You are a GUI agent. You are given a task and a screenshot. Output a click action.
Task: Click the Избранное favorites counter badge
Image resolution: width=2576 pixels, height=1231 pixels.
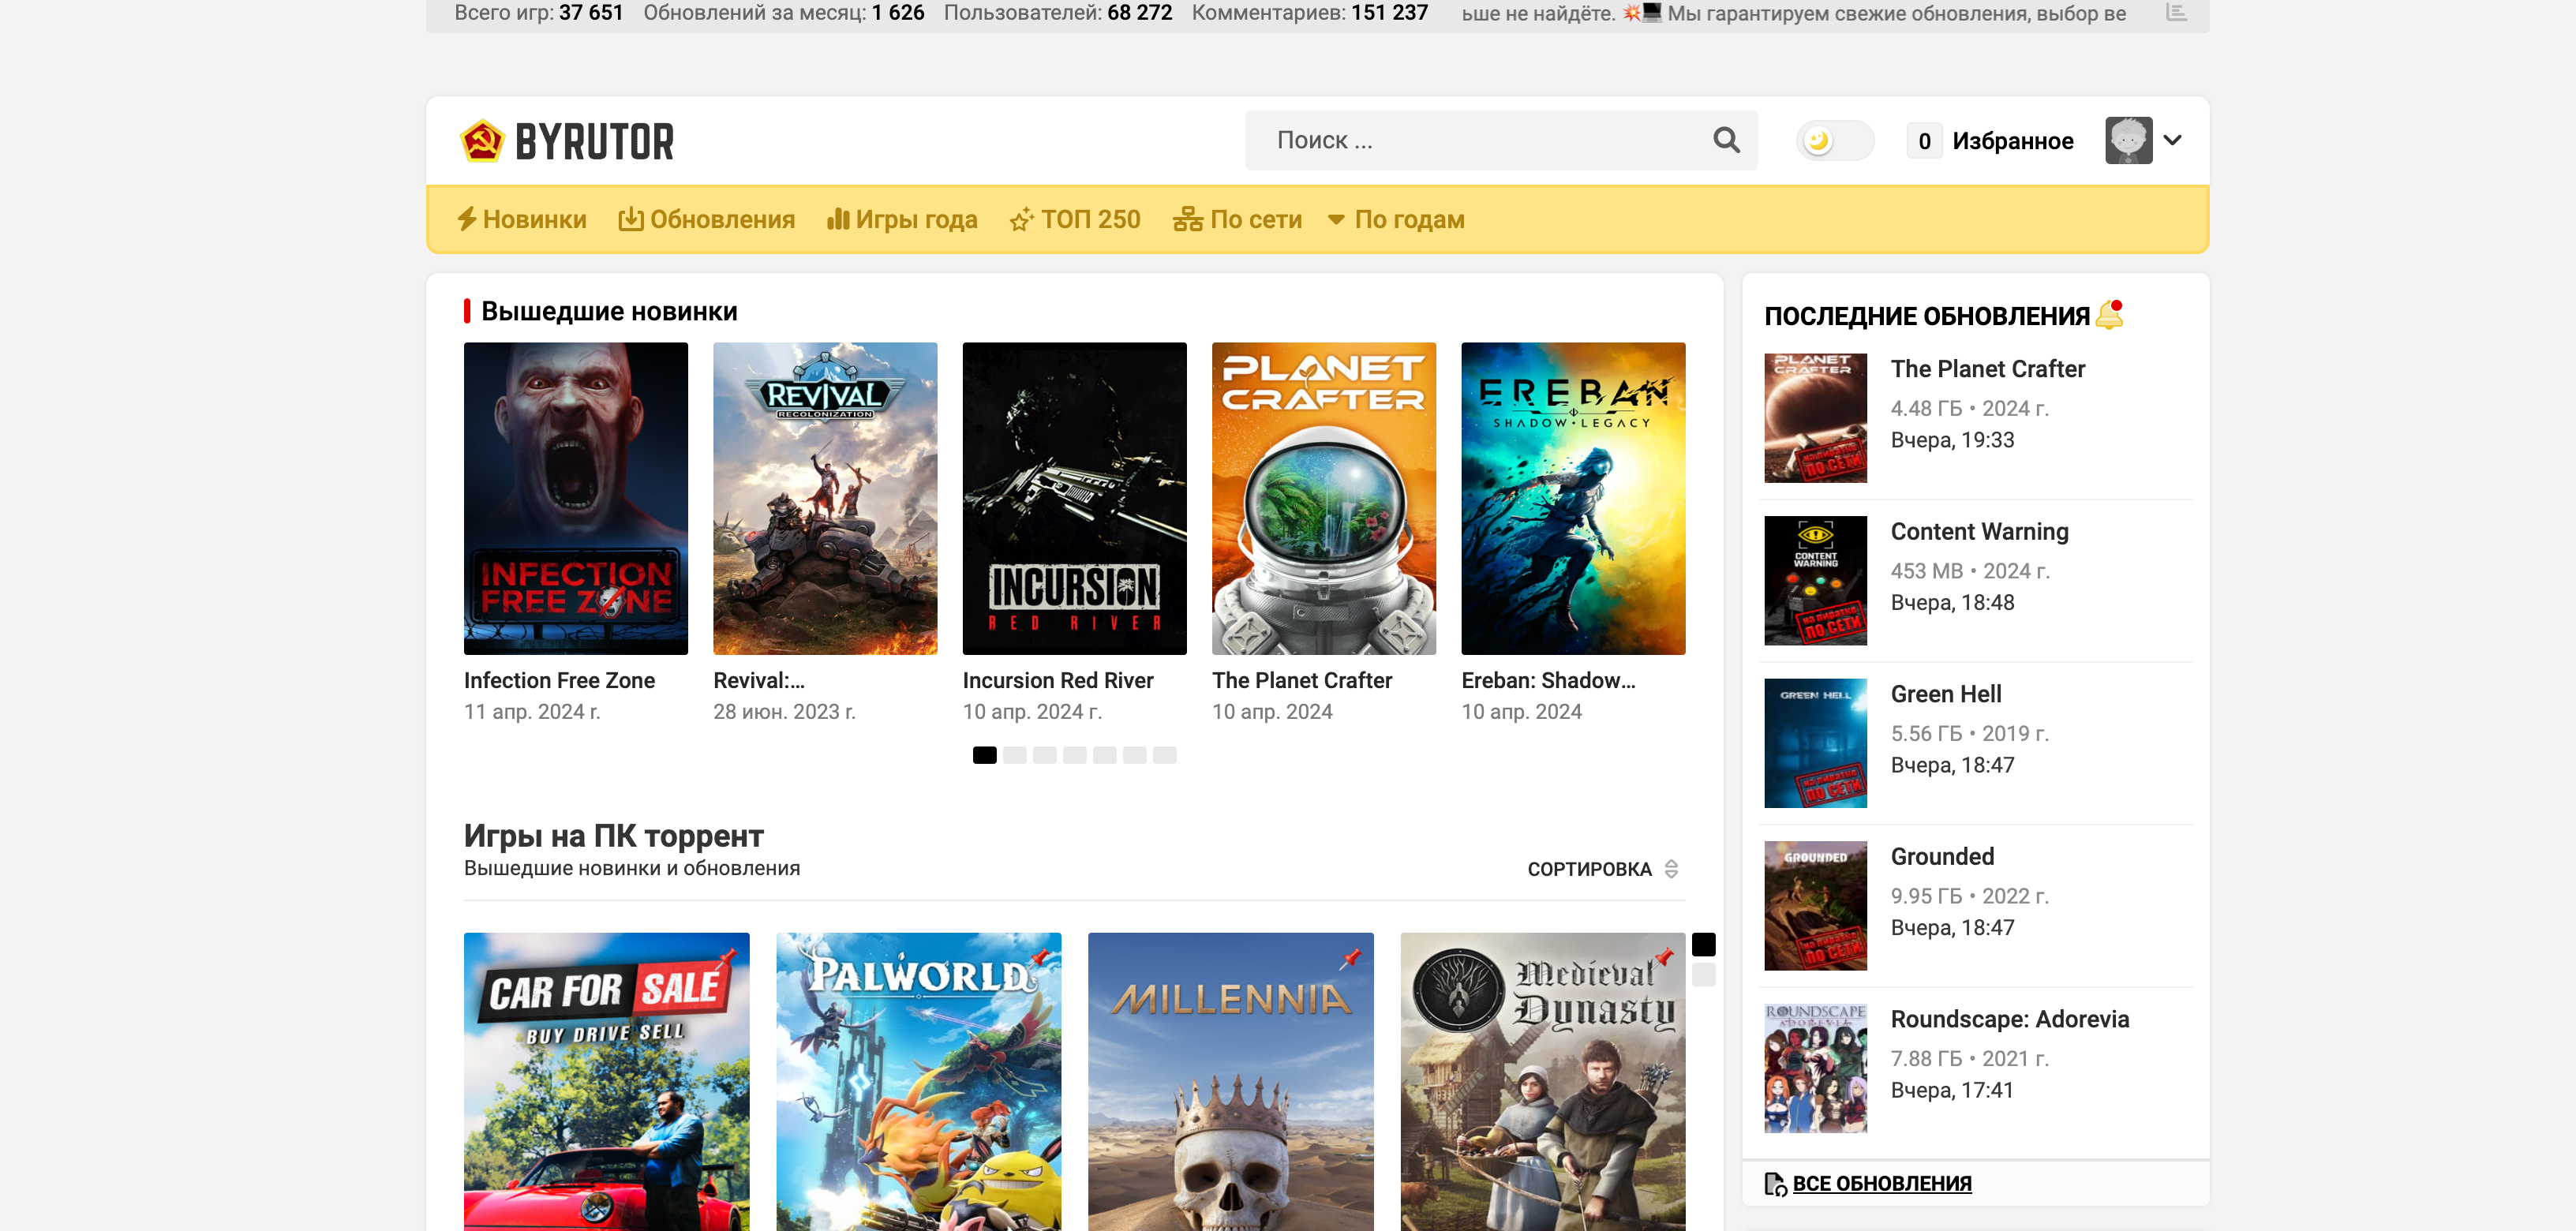(x=1924, y=141)
